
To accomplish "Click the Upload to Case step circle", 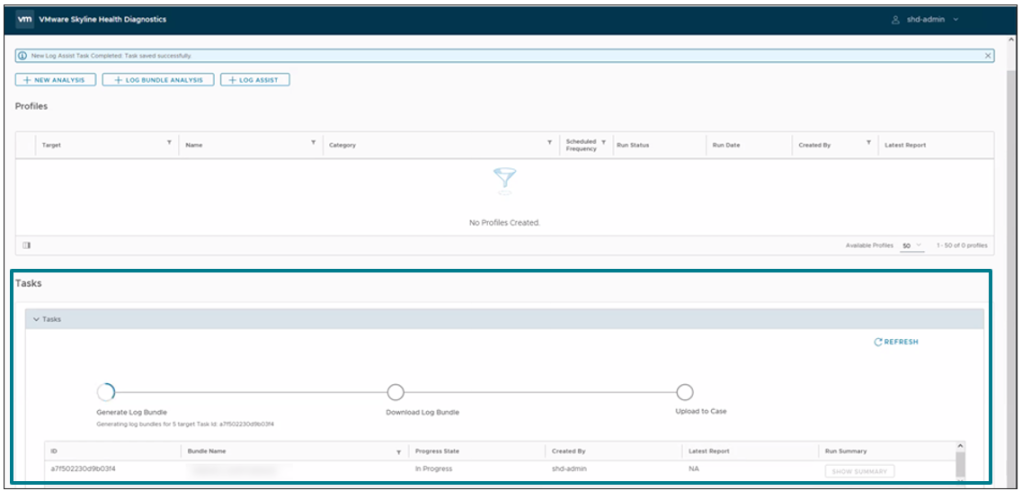I will 684,392.
